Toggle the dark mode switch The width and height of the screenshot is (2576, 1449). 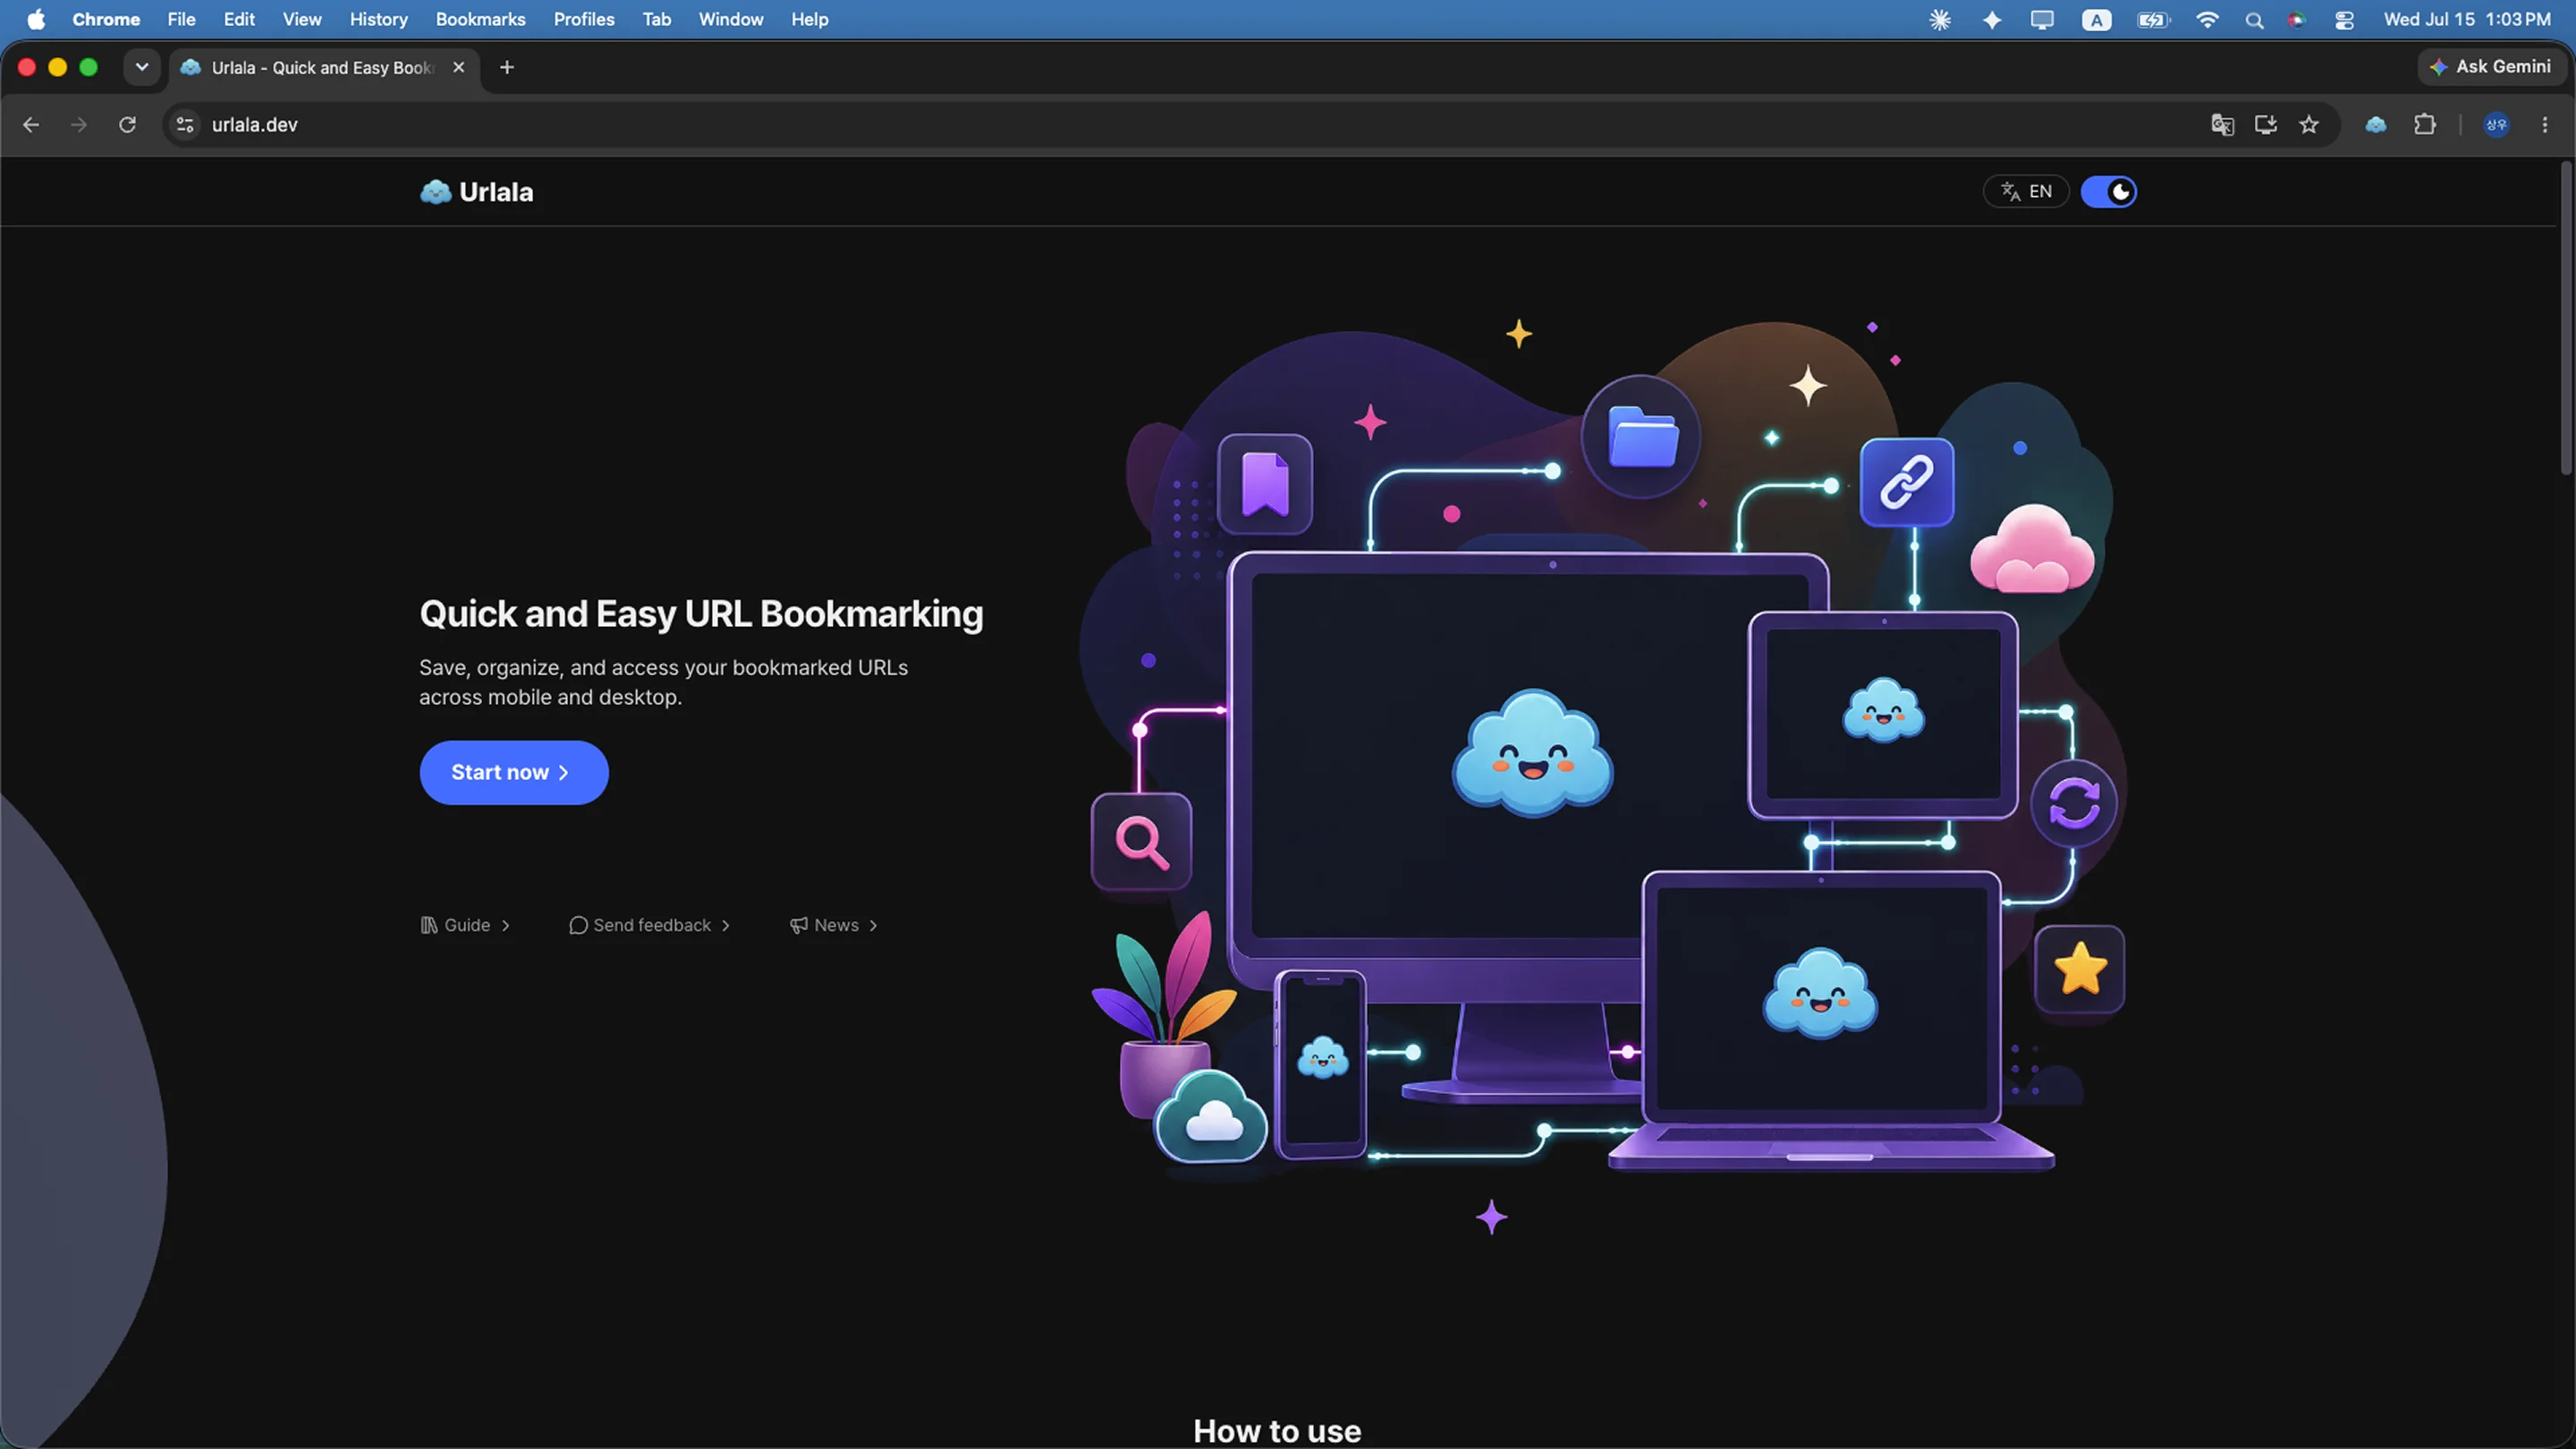click(2108, 192)
